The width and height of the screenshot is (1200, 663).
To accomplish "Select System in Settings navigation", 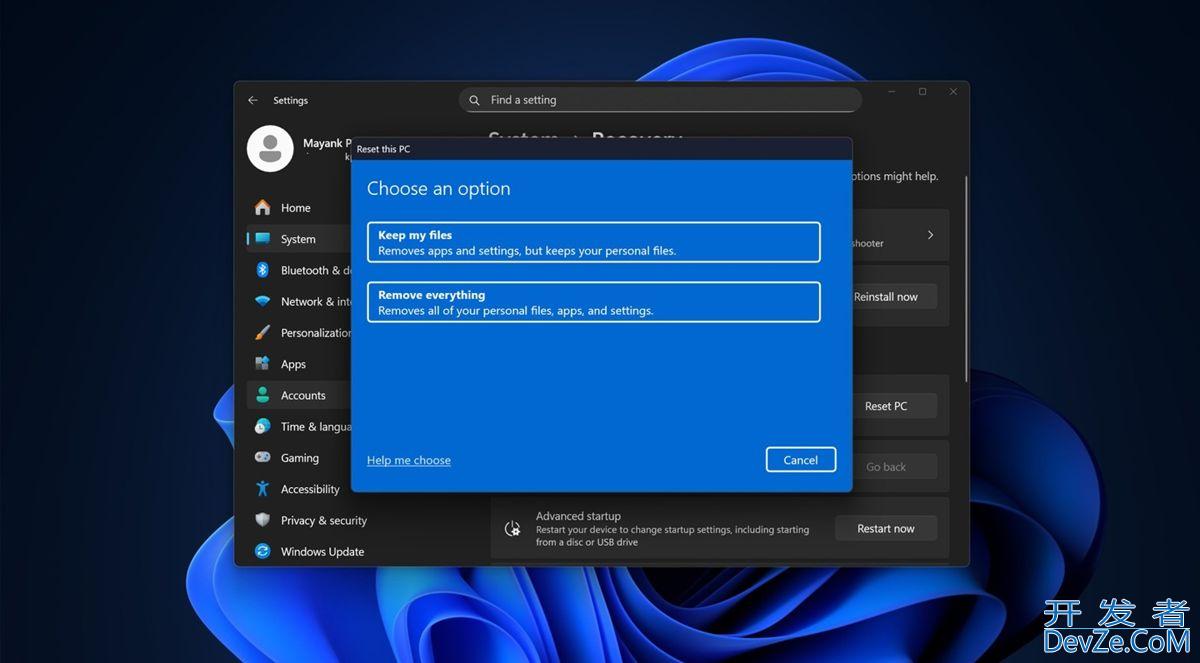I will (297, 239).
